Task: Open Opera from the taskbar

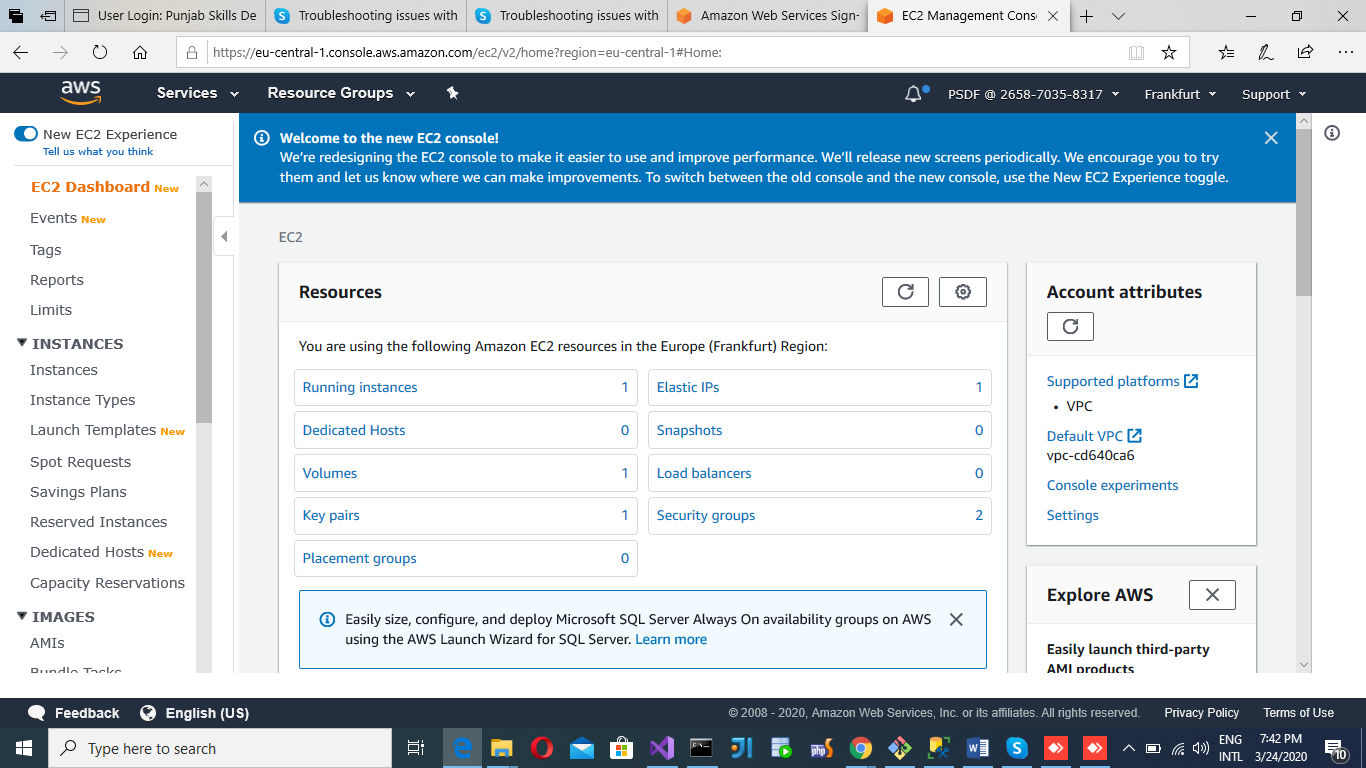Action: coord(542,748)
